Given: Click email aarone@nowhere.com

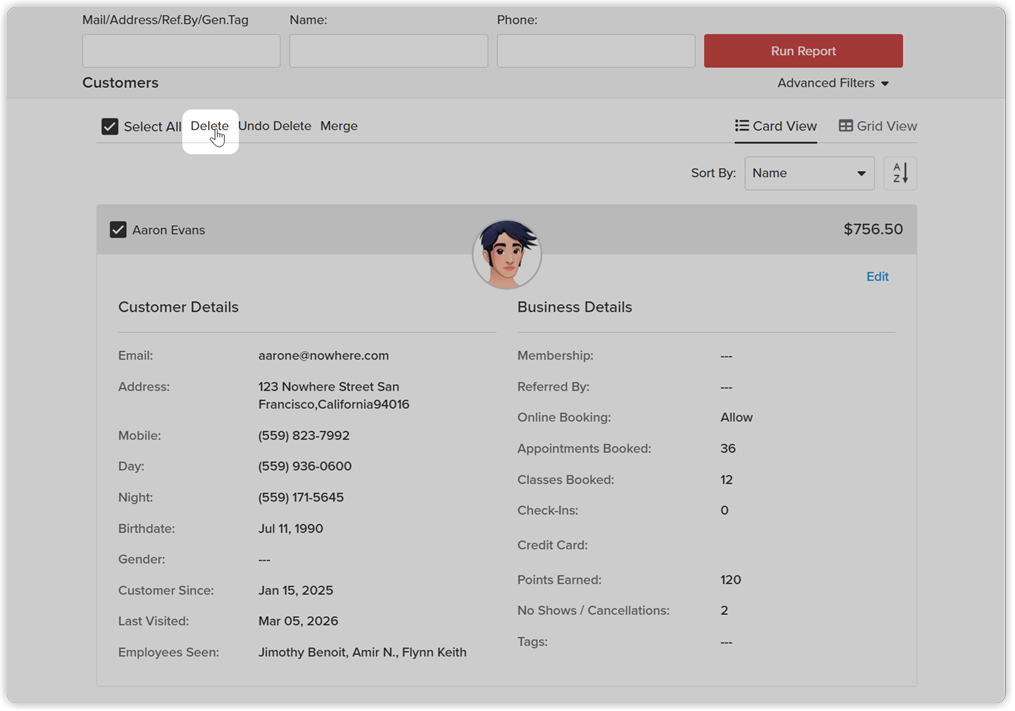Looking at the screenshot, I should click(x=324, y=356).
